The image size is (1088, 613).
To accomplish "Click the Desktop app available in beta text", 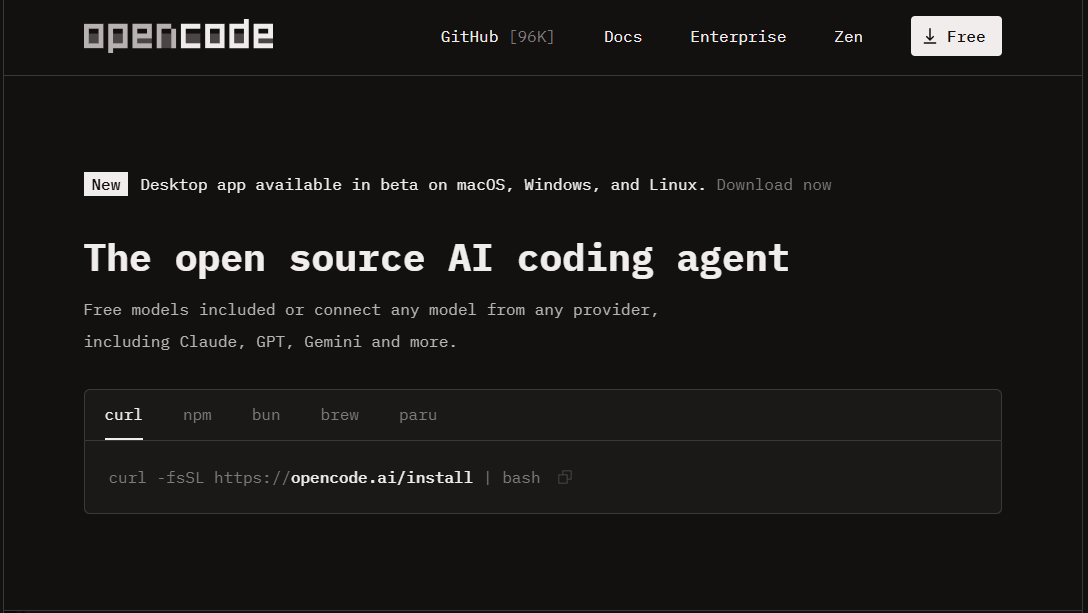I will click(423, 185).
